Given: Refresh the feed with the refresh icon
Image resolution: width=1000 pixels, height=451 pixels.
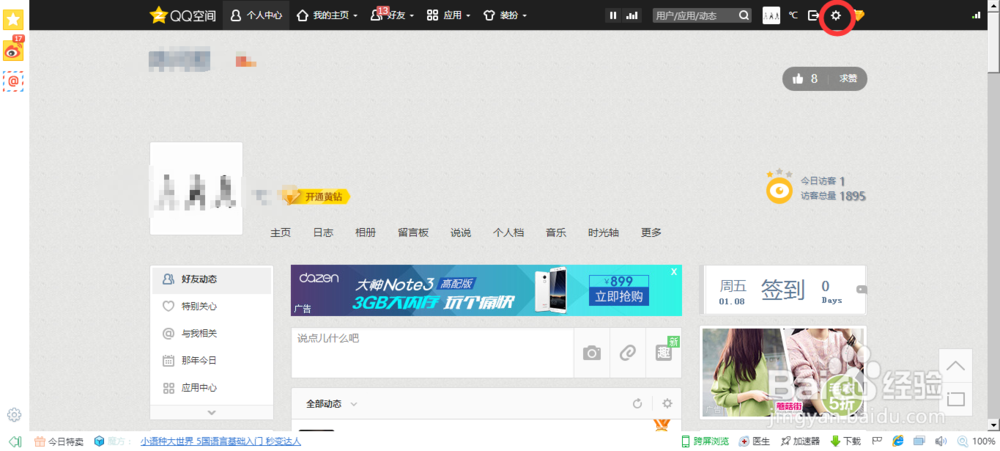Looking at the screenshot, I should pyautogui.click(x=637, y=404).
